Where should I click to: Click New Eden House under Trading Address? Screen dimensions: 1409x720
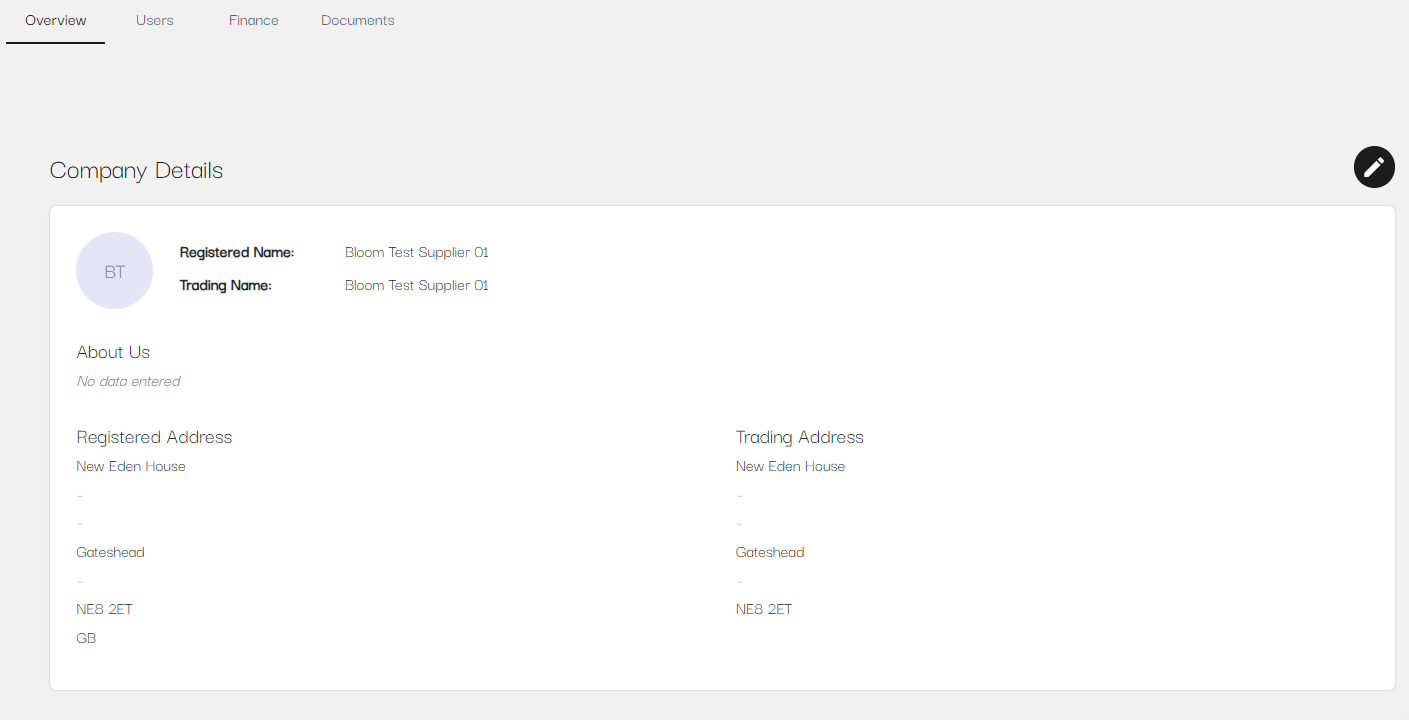(790, 466)
